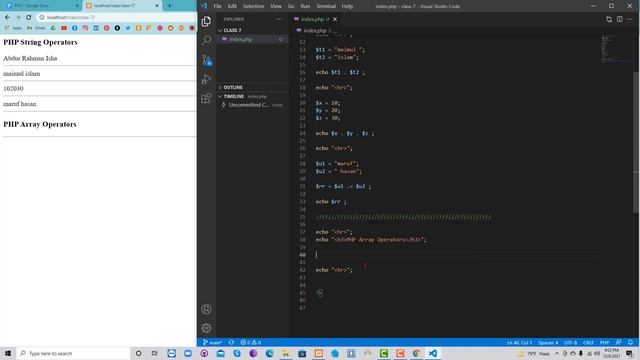Click the CRLF end-of-line indicator
Image resolution: width=640 pixels, height=360 pixels.
click(588, 342)
